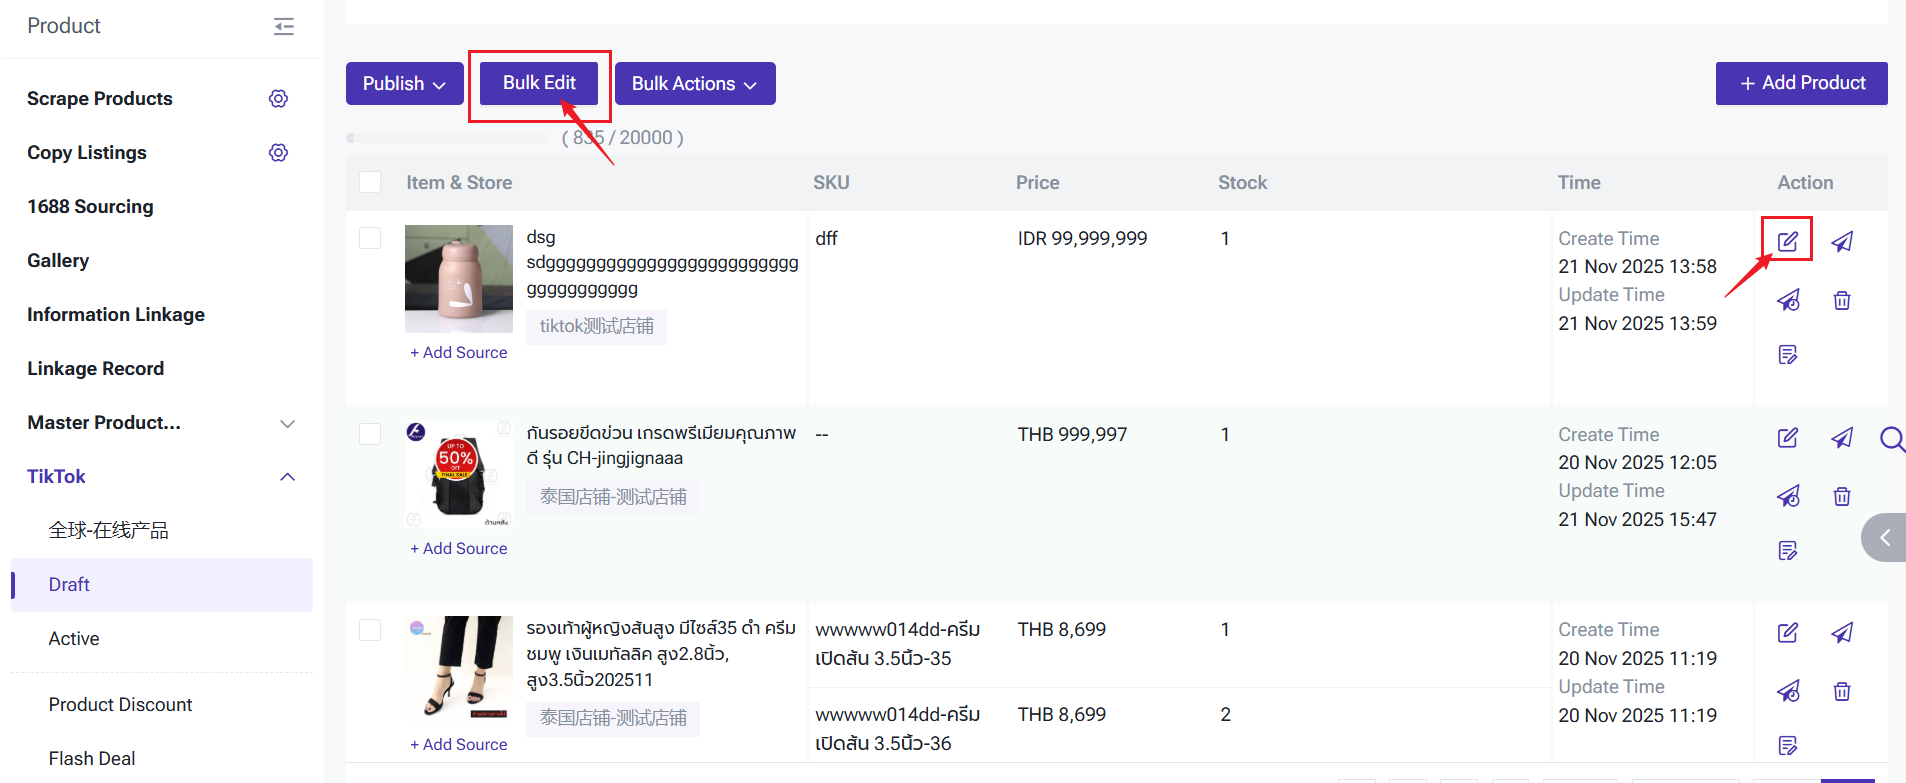1906x783 pixels.
Task: Click the Add Product button
Action: coord(1801,83)
